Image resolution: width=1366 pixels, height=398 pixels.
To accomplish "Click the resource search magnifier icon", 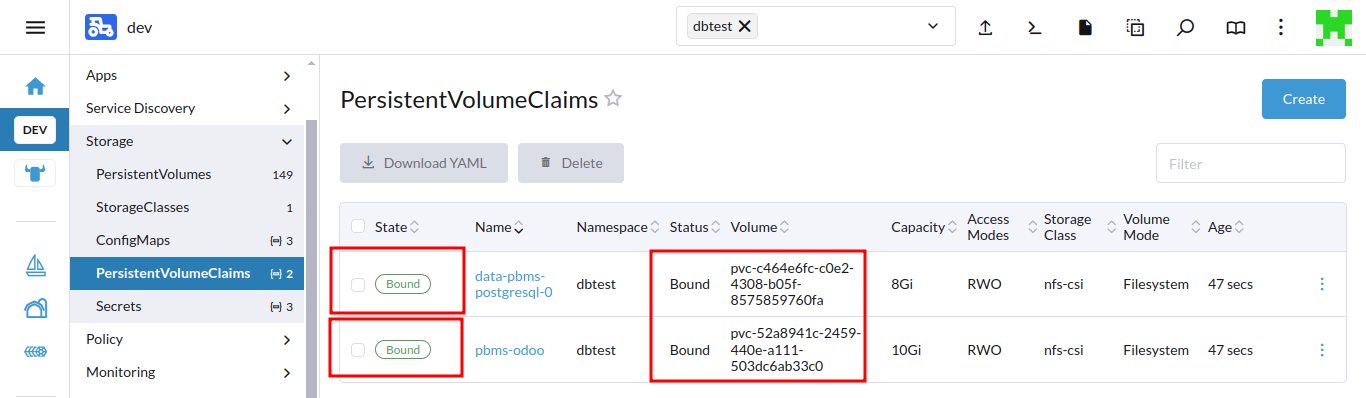I will 1186,27.
